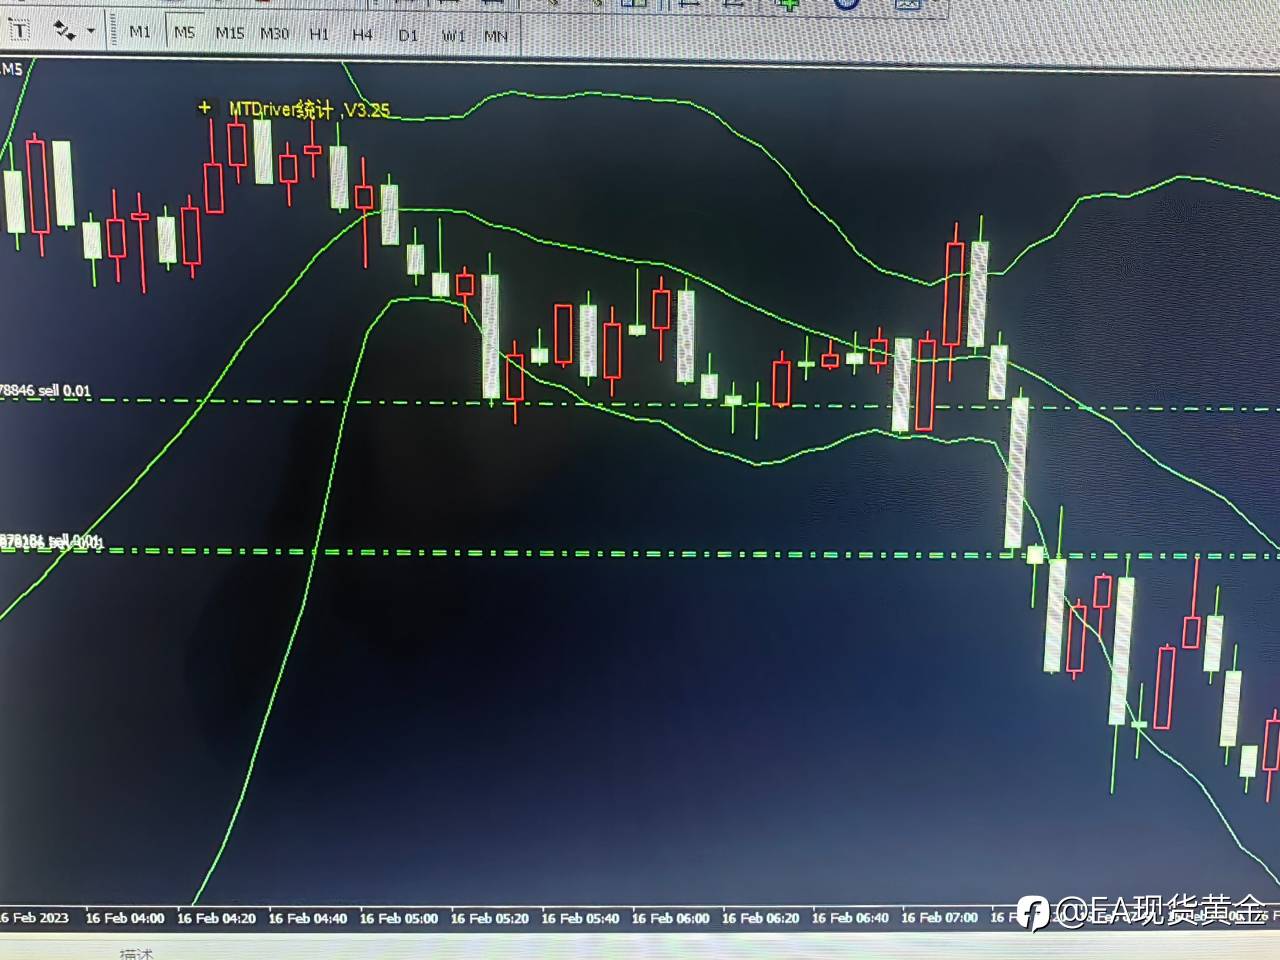Switch chart to MN timeframe

(496, 36)
